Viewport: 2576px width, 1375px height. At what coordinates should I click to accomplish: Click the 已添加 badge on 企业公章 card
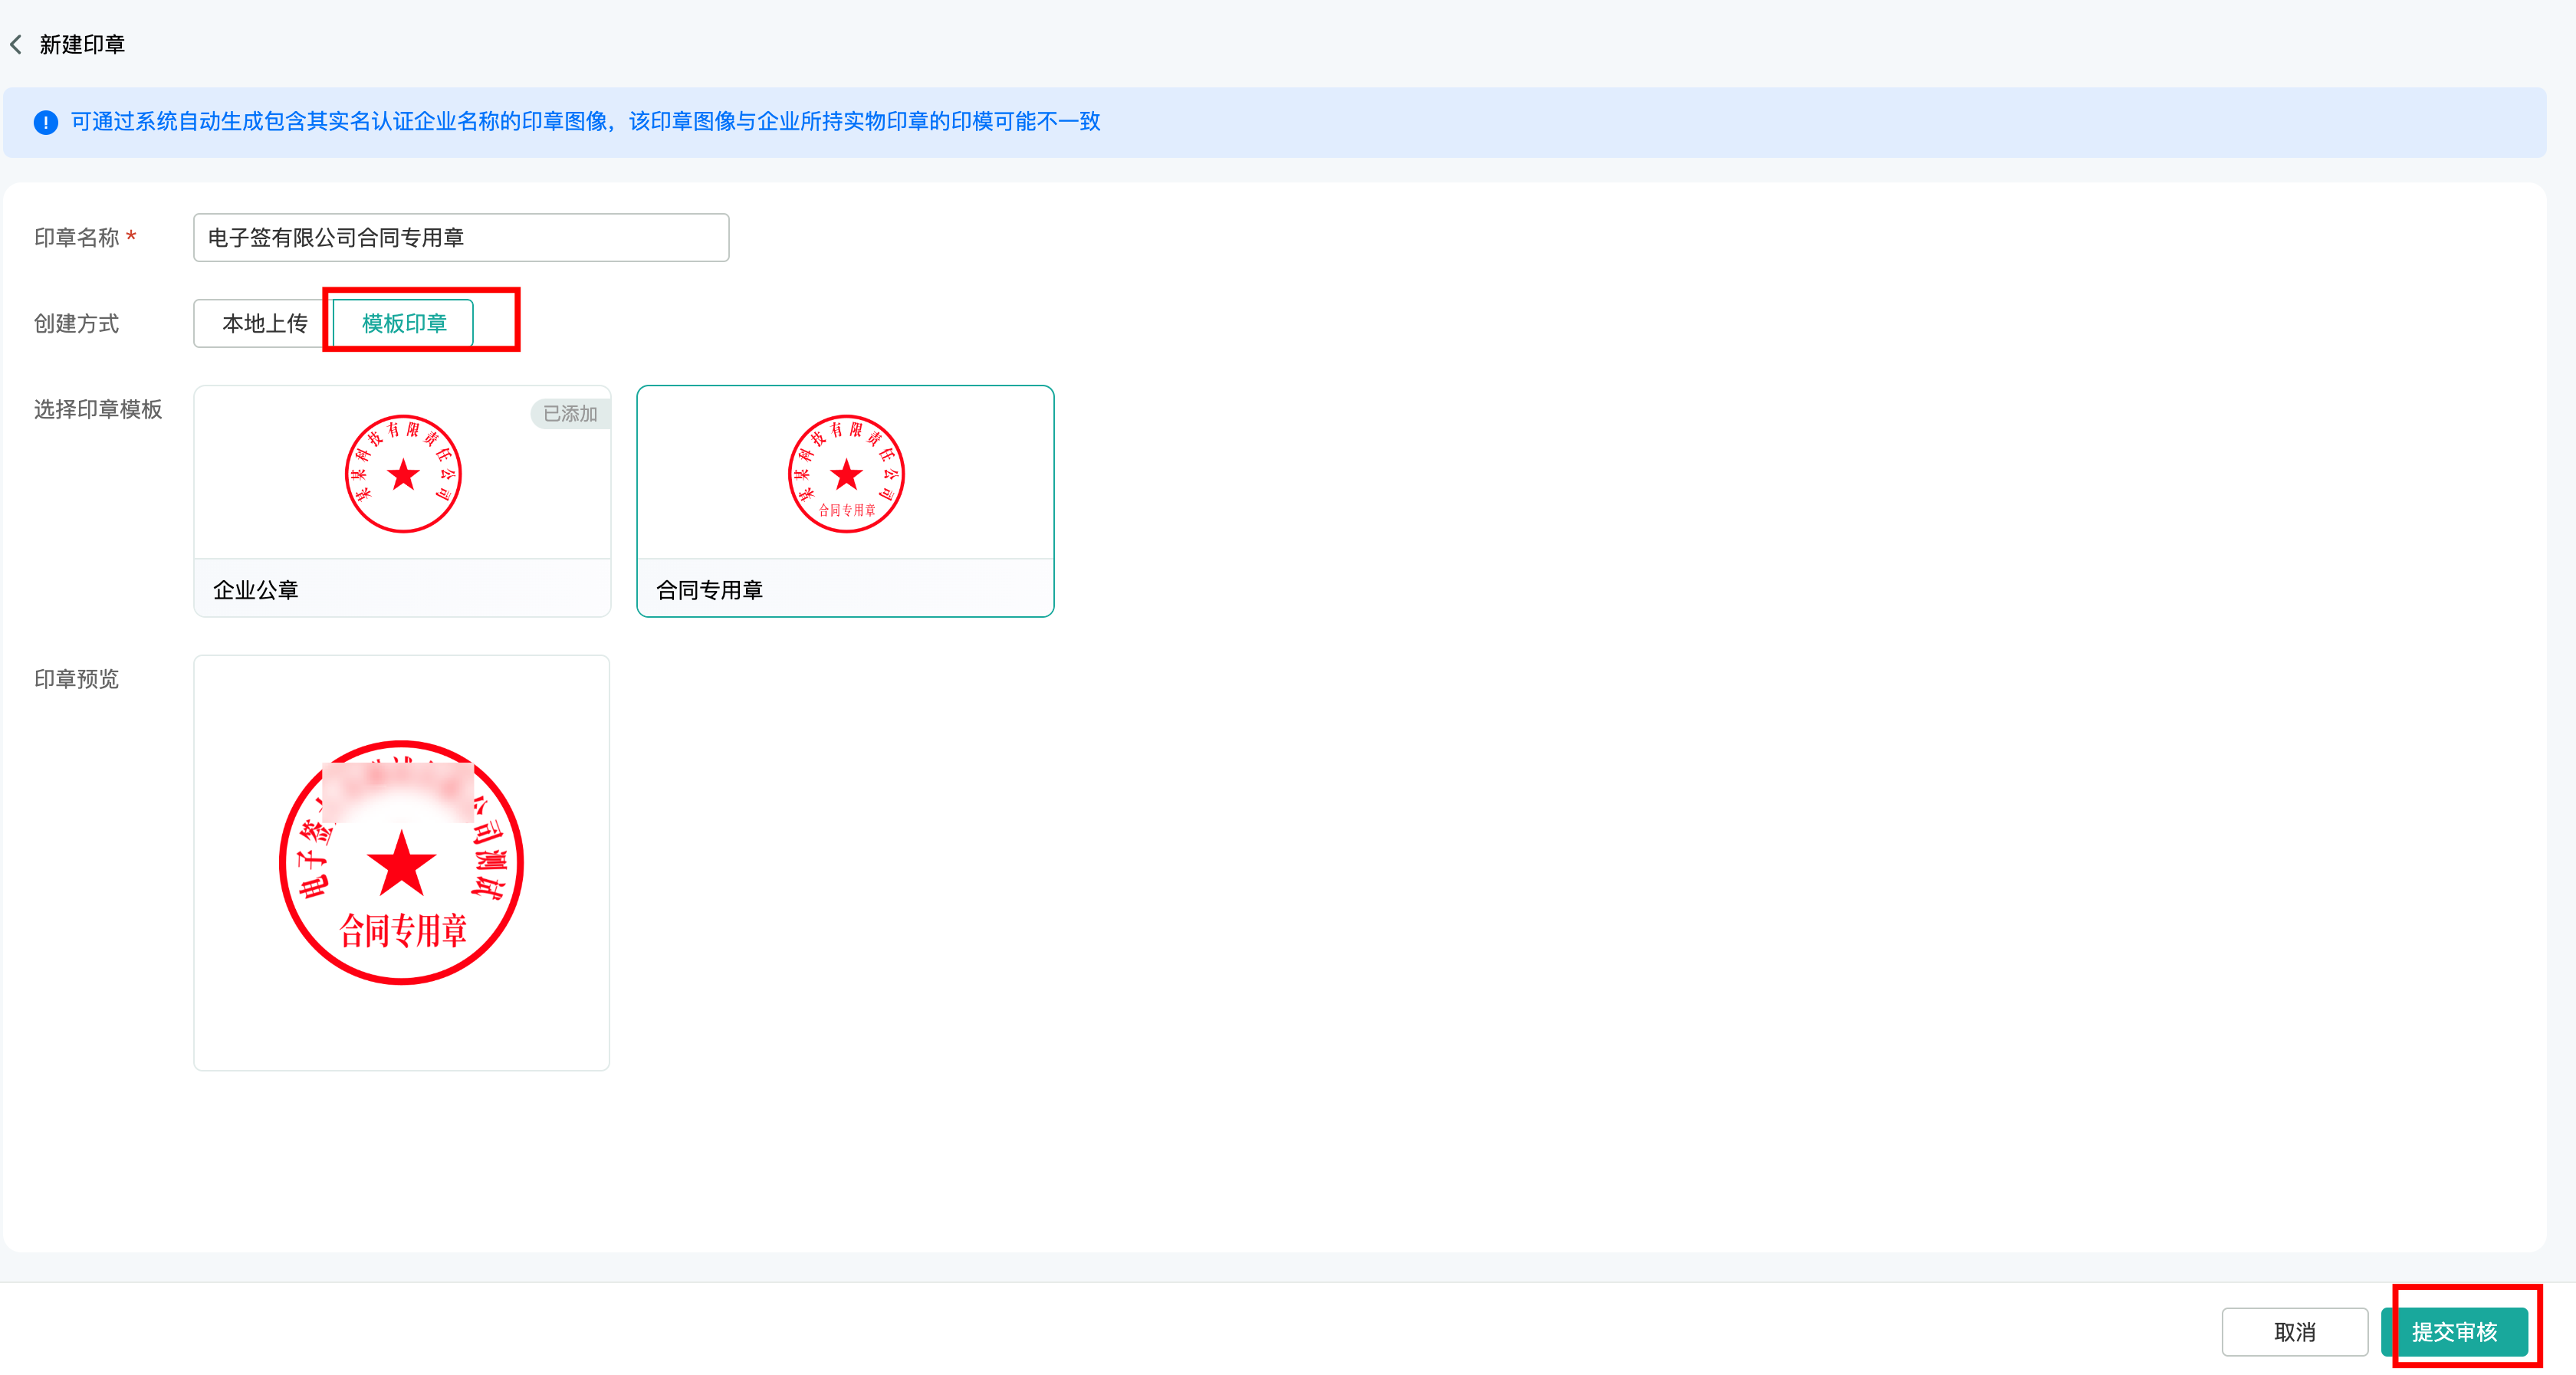(570, 414)
